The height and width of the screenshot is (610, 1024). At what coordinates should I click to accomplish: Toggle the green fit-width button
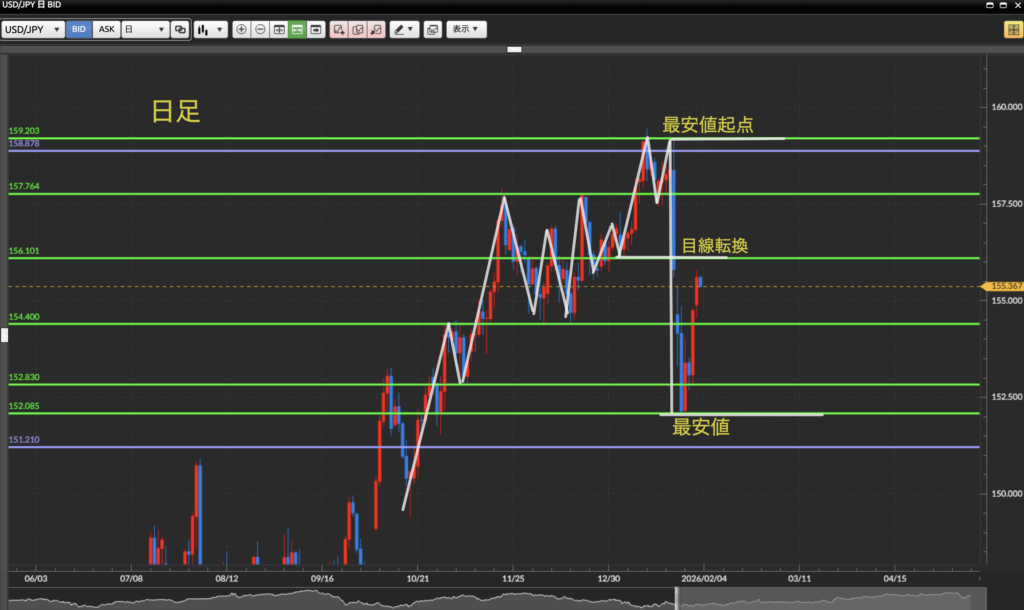pos(297,30)
